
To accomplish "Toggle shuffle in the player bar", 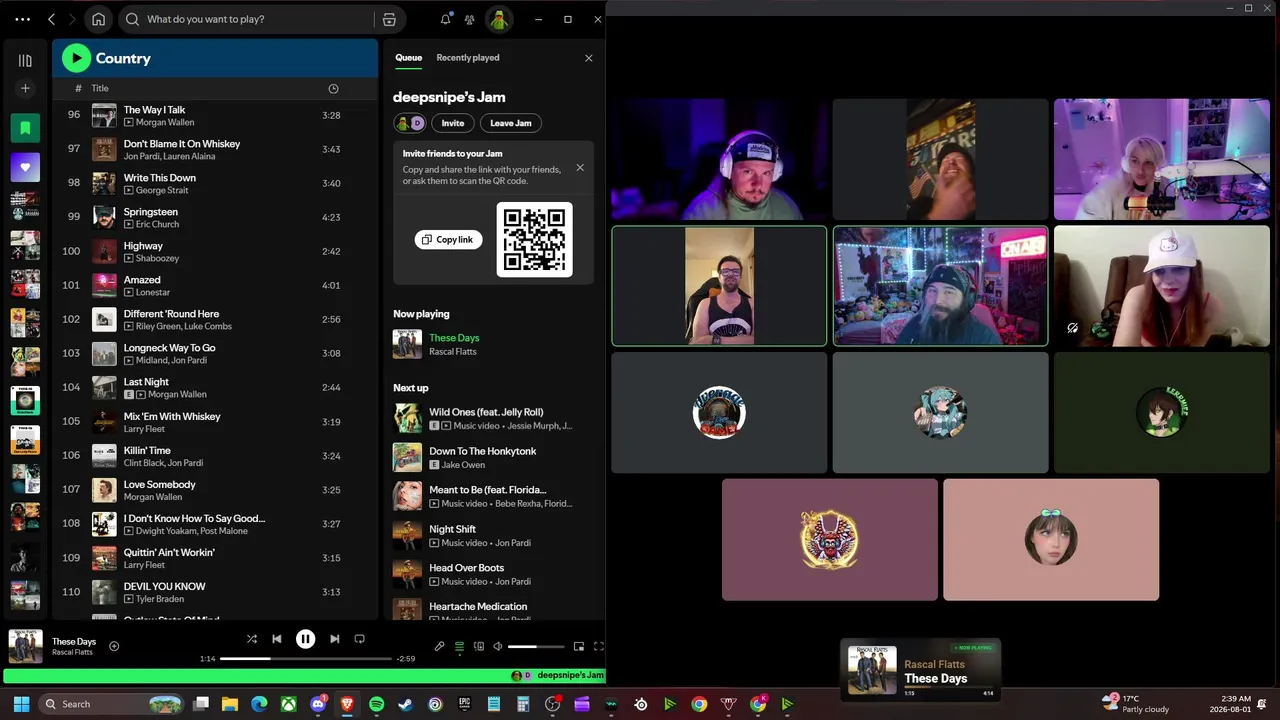I will pos(251,639).
